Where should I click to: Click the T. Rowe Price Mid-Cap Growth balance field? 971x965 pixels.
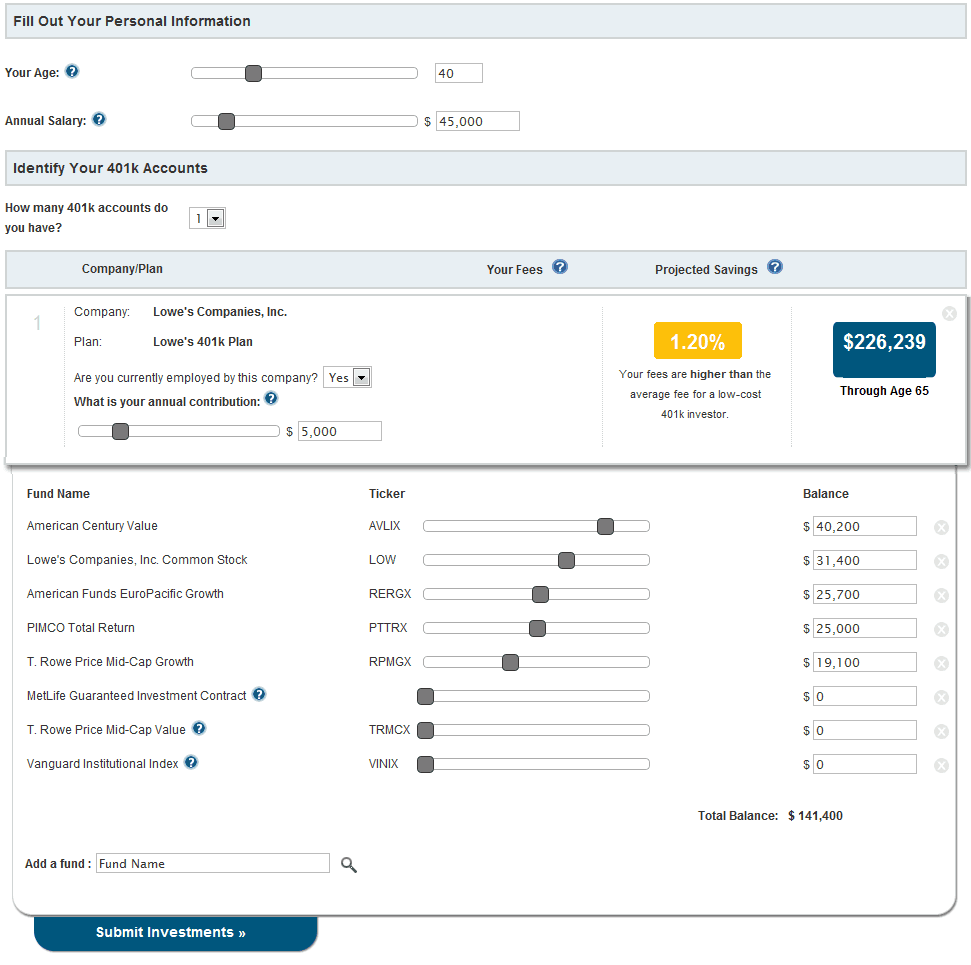[x=864, y=662]
